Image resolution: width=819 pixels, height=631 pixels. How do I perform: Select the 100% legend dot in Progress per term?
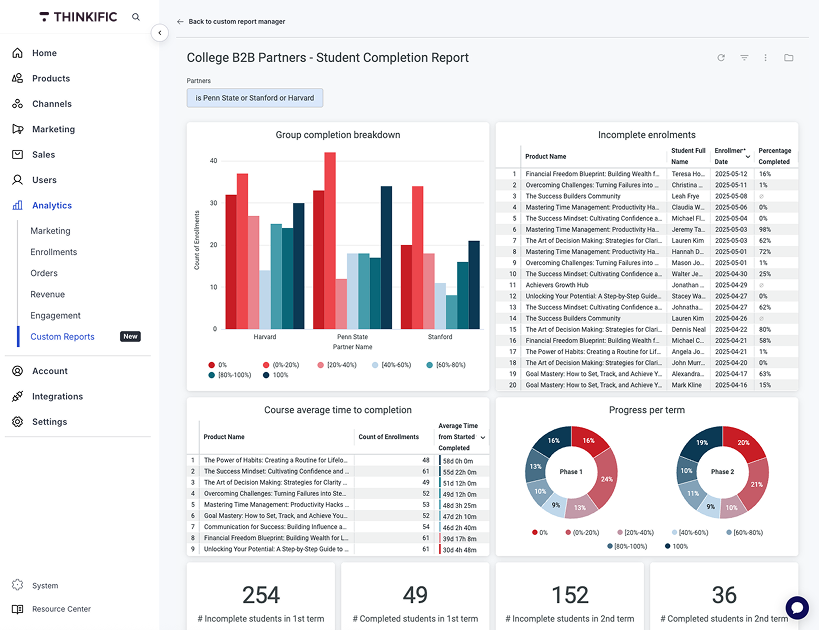point(668,546)
